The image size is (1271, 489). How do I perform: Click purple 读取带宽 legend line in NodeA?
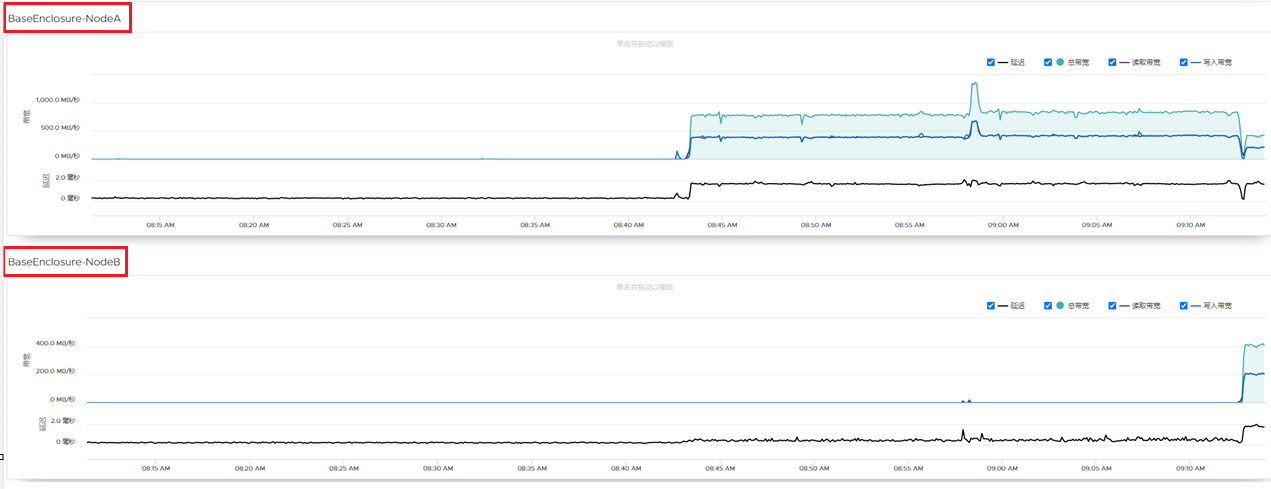pos(1124,62)
